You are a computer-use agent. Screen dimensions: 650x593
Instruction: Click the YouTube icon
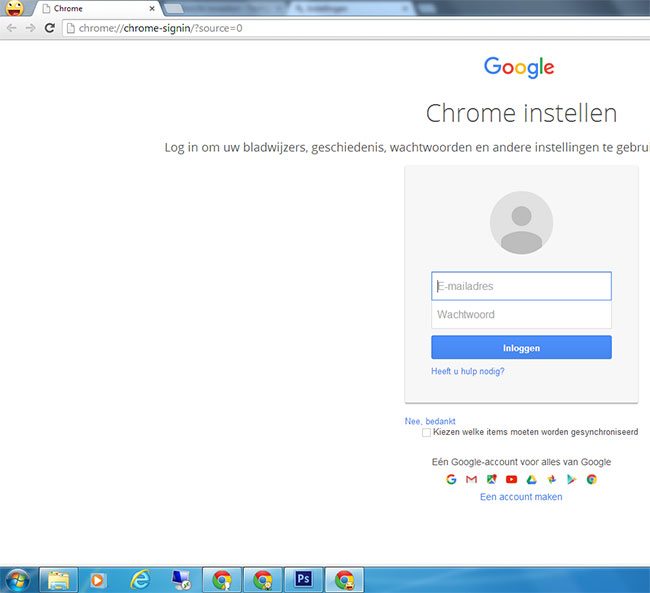(x=512, y=479)
